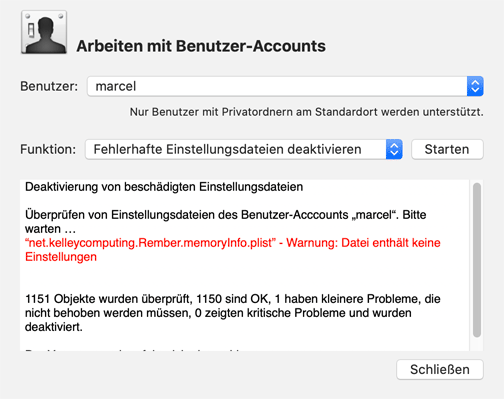Click the 'Funktion:' label
504x399 pixels.
[48, 149]
